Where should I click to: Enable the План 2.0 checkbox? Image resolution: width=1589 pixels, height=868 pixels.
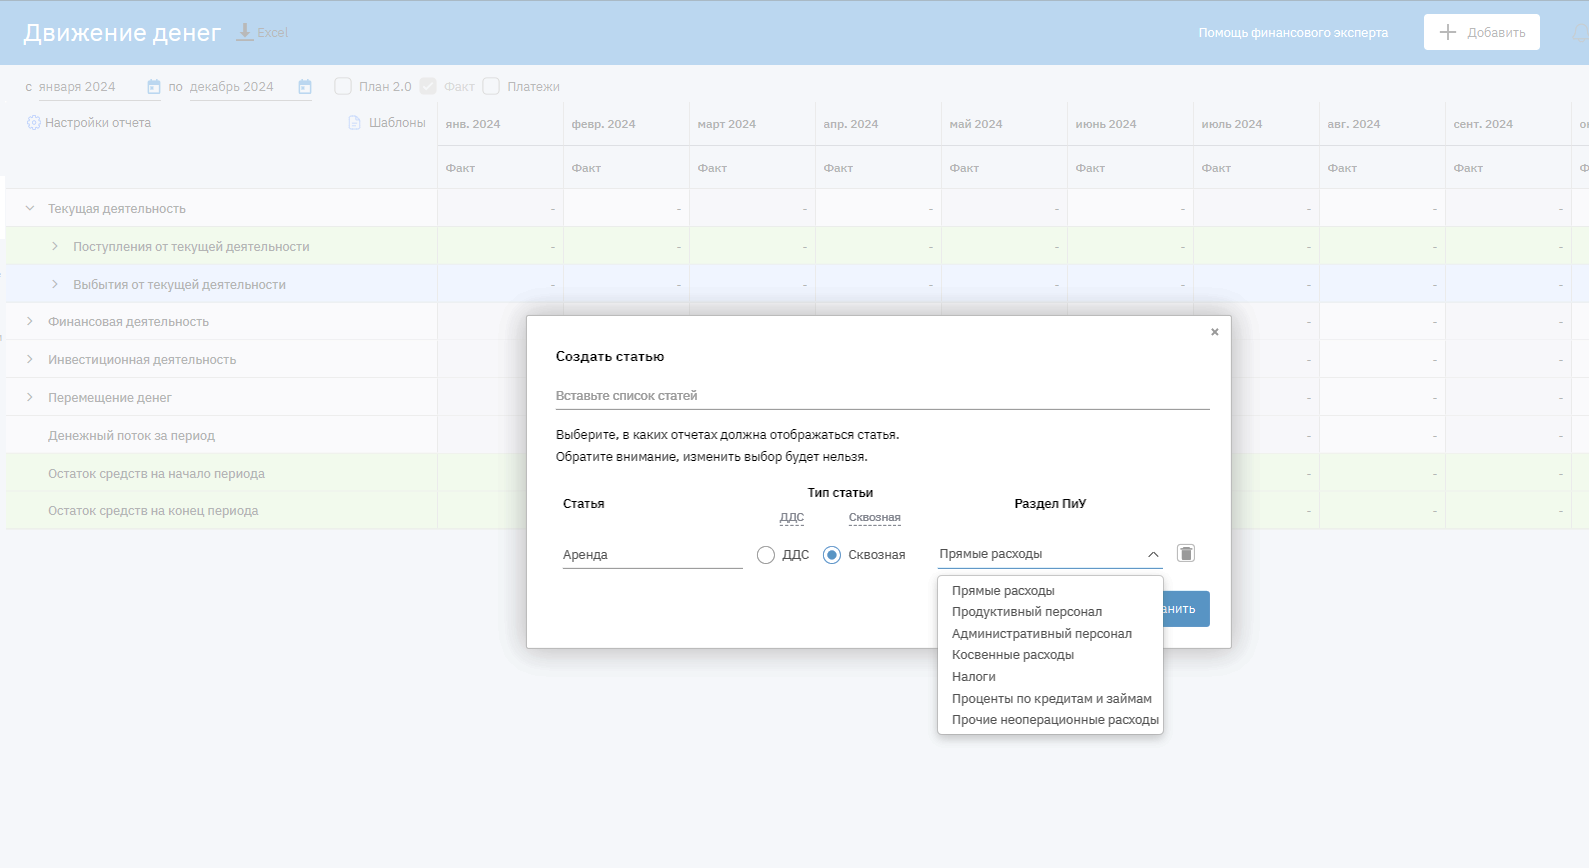coord(343,87)
